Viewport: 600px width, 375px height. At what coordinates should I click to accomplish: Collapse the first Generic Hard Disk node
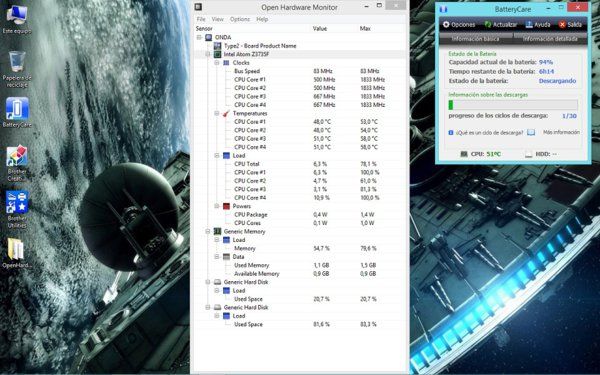click(208, 282)
